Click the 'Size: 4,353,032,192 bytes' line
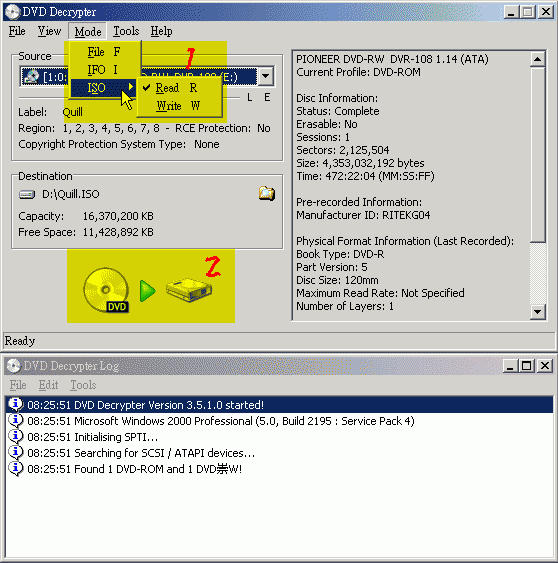Image resolution: width=558 pixels, height=563 pixels. [x=360, y=163]
